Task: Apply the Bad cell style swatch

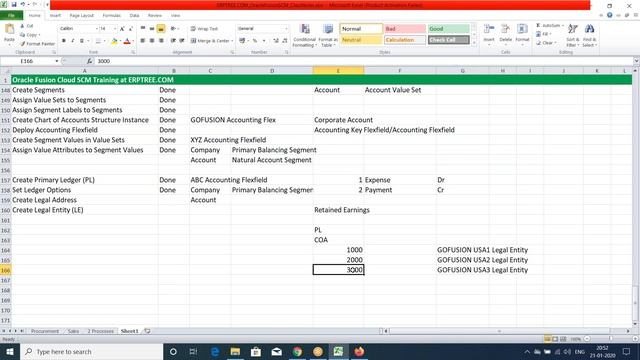Action: click(x=405, y=29)
